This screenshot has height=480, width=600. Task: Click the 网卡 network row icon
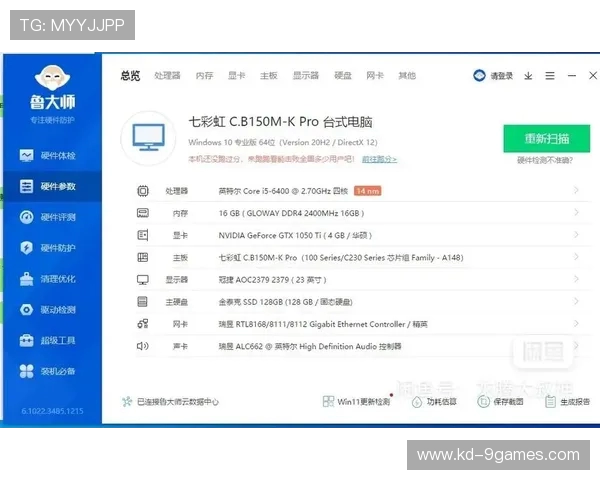(143, 324)
